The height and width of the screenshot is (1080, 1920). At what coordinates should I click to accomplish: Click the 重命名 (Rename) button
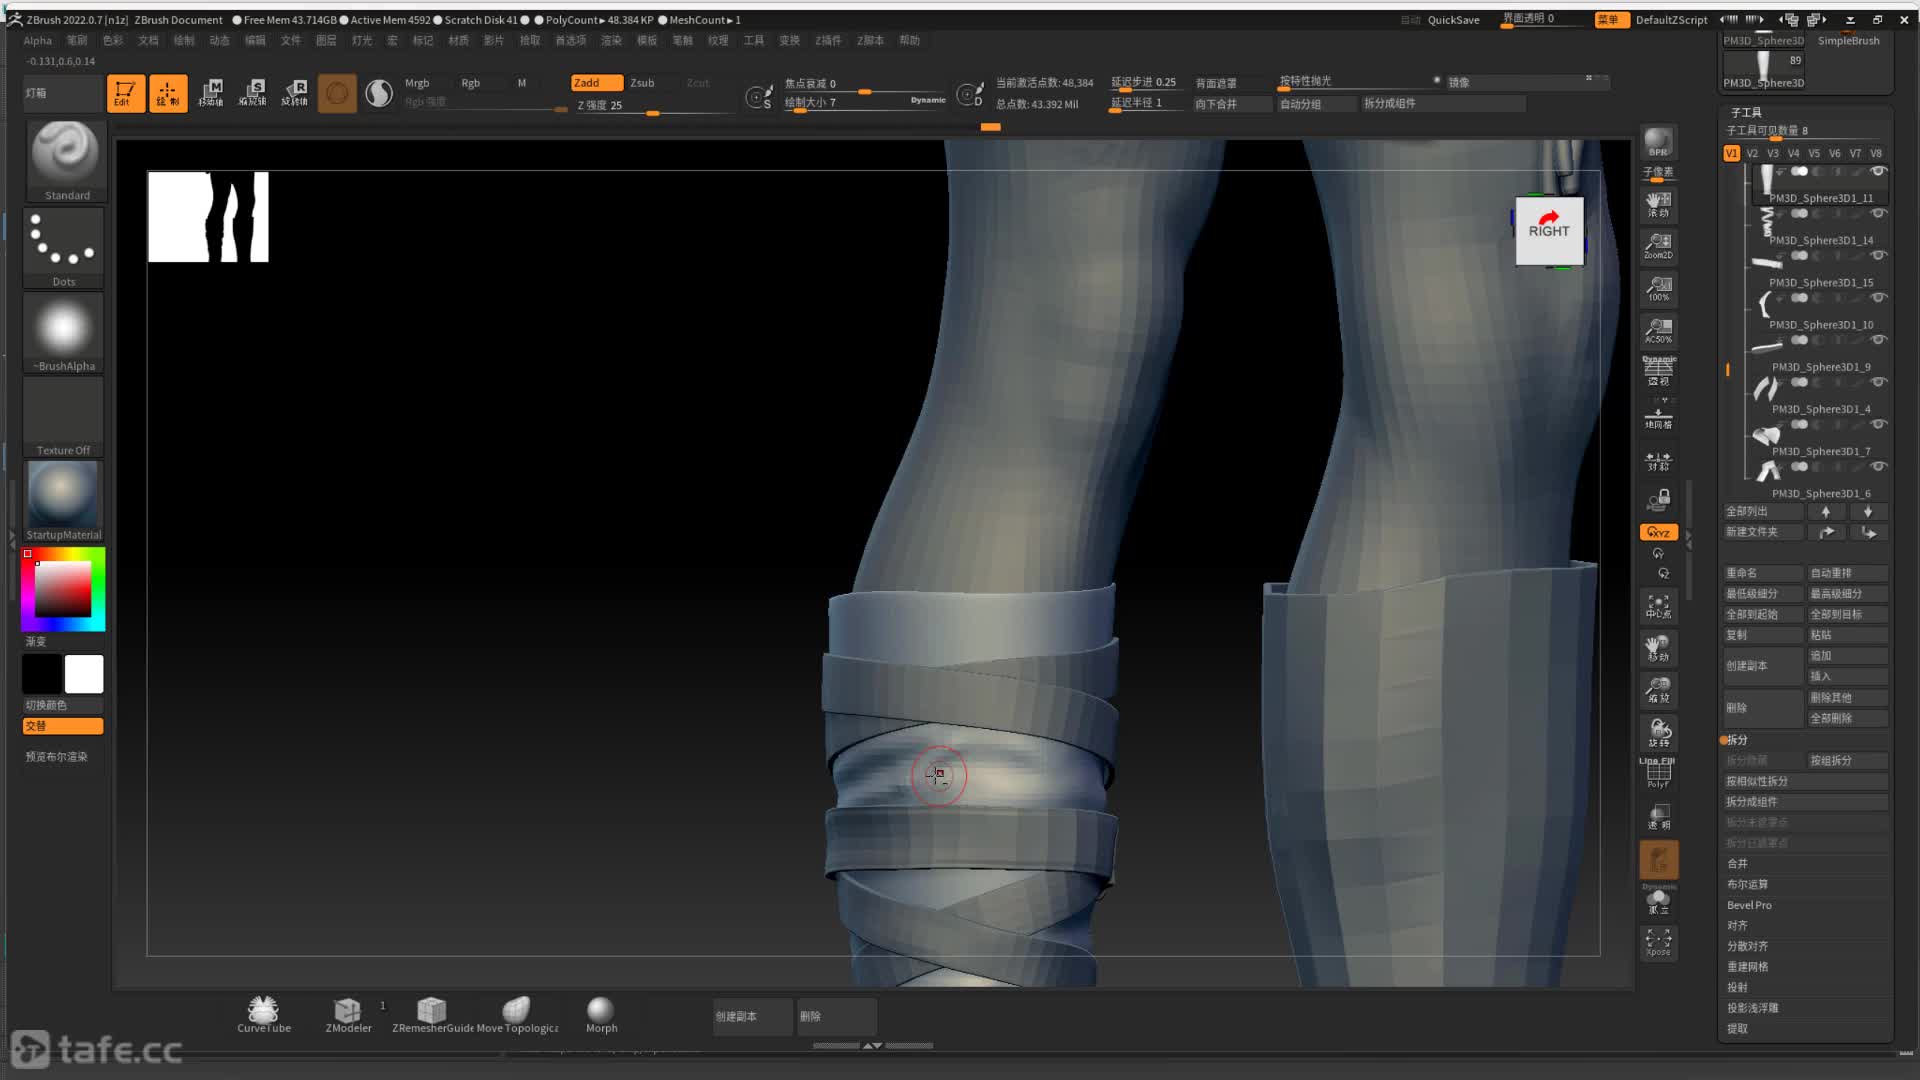(x=1763, y=573)
